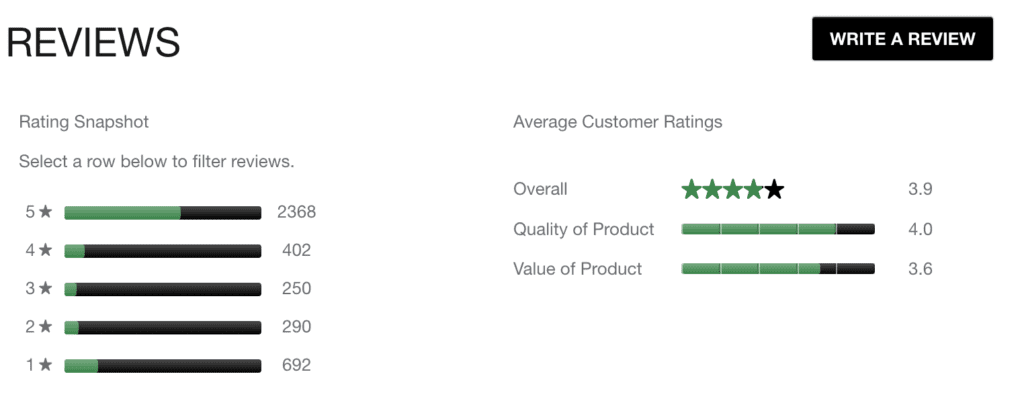Filter reviews by 2 star row
The height and width of the screenshot is (411, 1024).
point(170,327)
